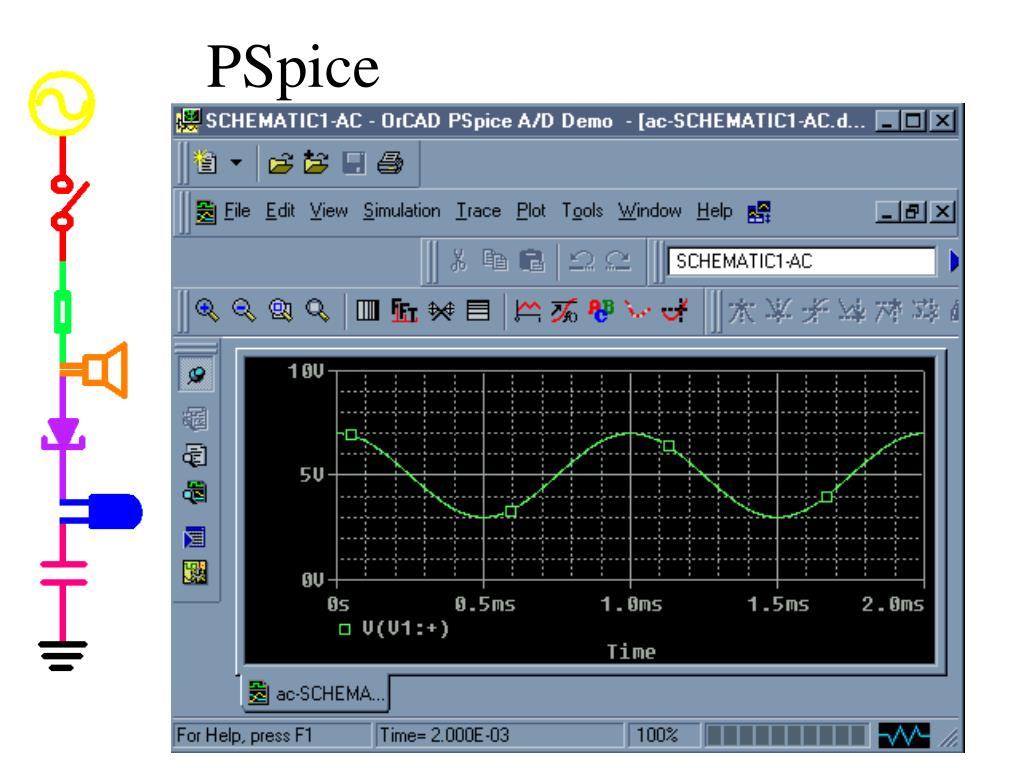1024x768 pixels.
Task: Click the second icon in the left sidebar
Action: point(195,418)
